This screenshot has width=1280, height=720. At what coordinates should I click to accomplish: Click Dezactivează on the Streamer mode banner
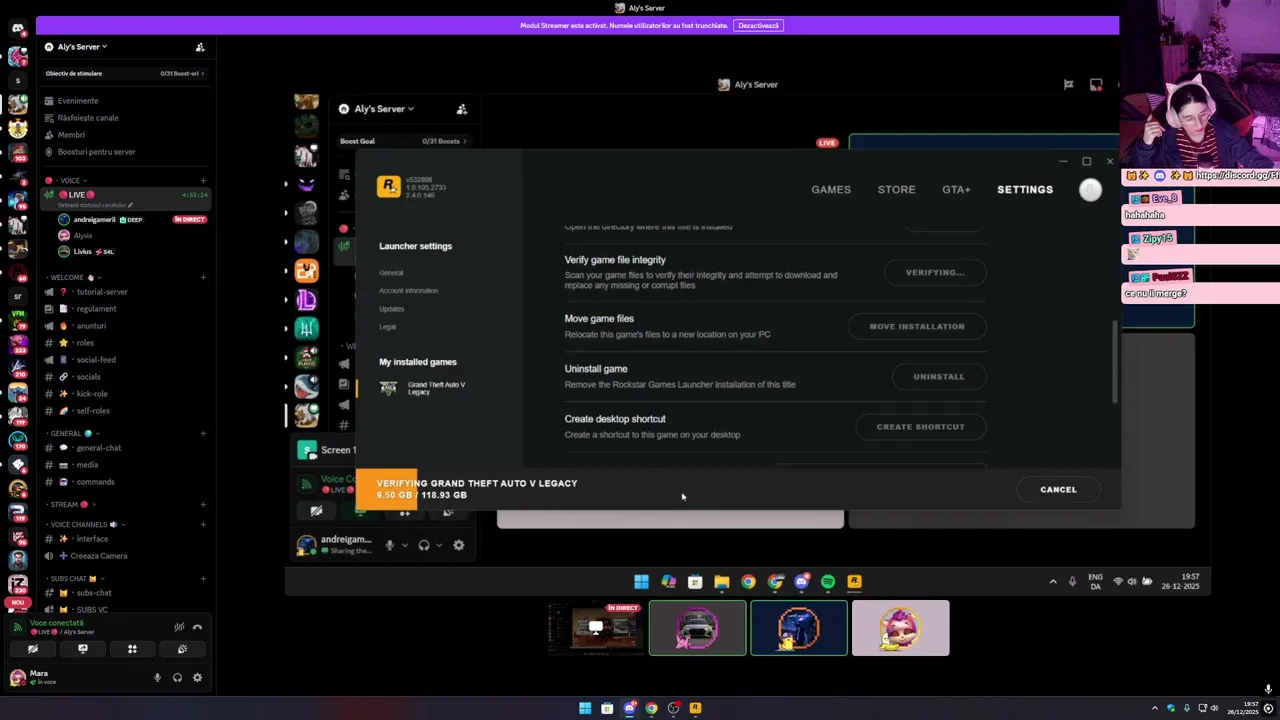[758, 25]
